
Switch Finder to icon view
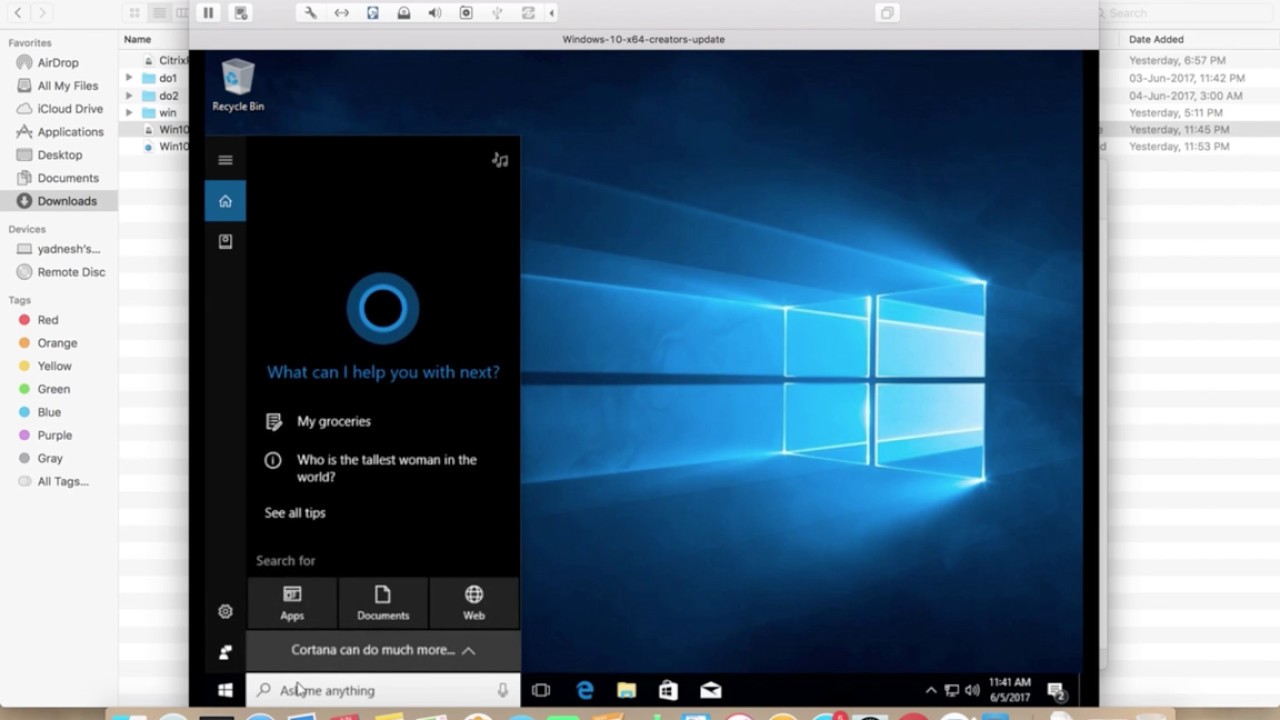135,13
